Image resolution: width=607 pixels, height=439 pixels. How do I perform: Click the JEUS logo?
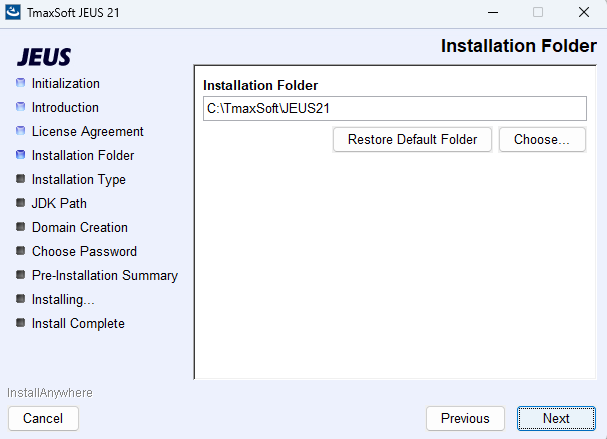(44, 57)
